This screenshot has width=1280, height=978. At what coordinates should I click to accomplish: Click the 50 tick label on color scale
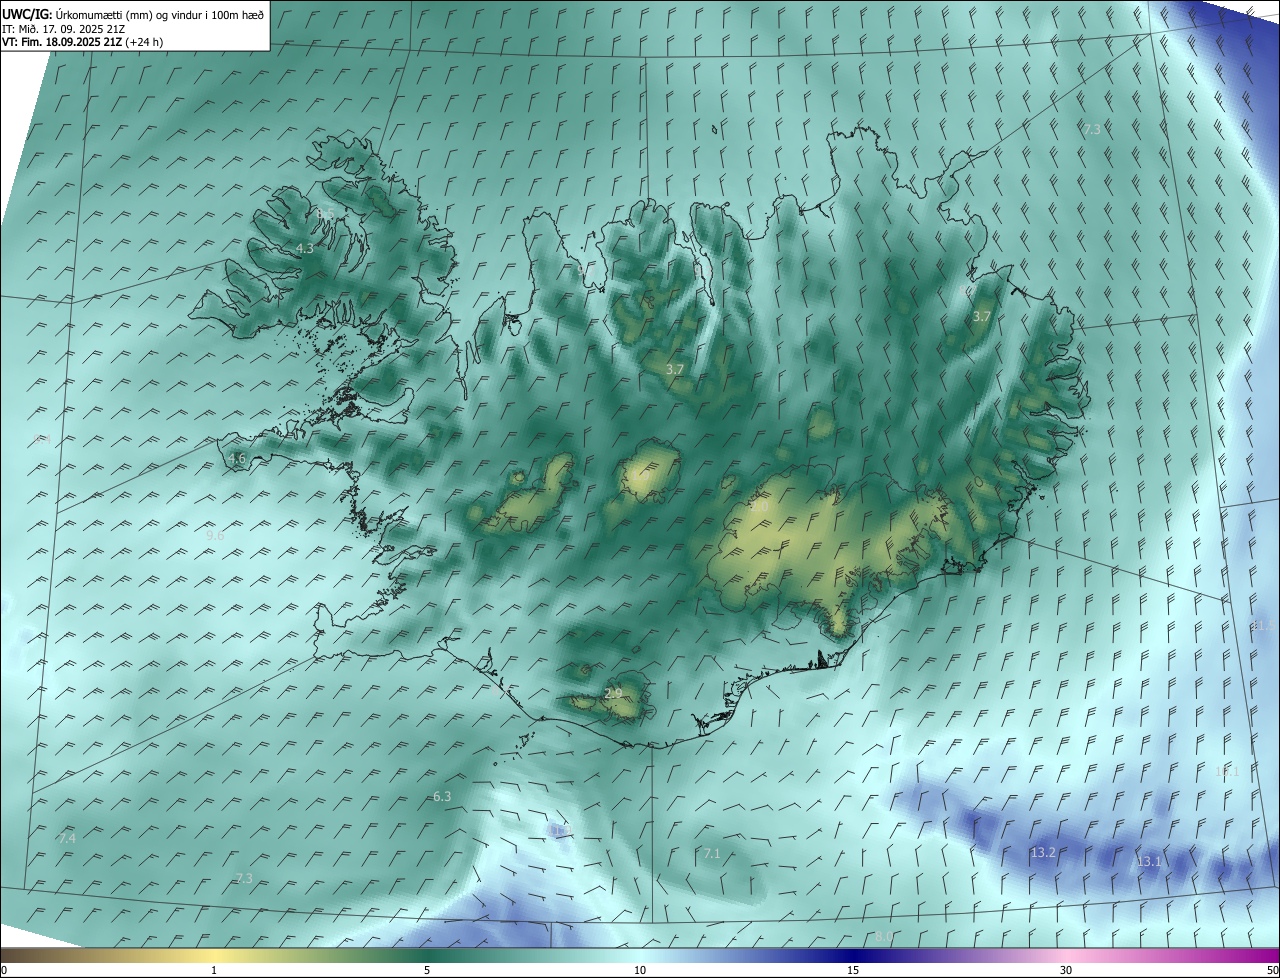[x=1272, y=970]
